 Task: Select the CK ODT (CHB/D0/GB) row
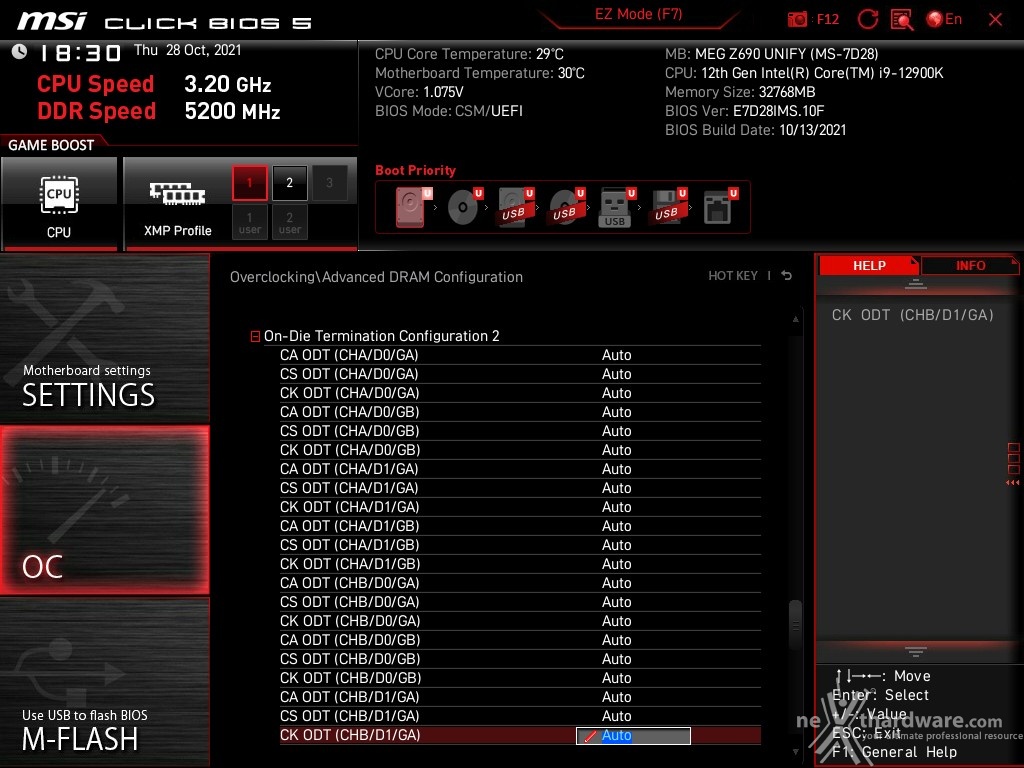(x=520, y=678)
